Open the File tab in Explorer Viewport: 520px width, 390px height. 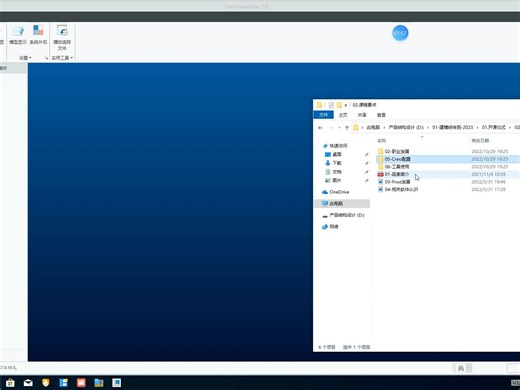point(323,115)
